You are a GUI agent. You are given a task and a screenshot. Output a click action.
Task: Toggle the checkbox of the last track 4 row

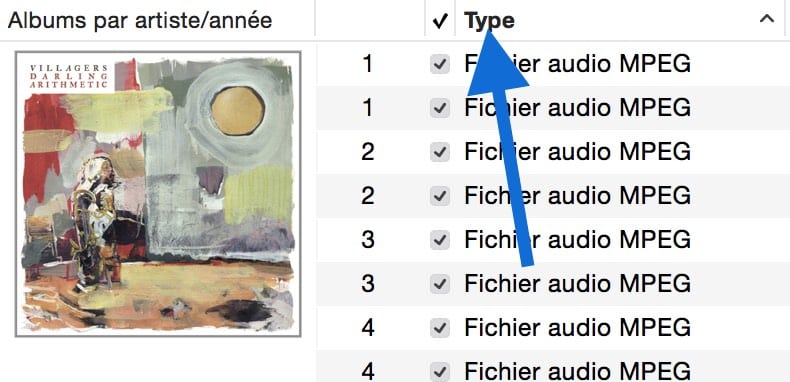click(x=440, y=372)
